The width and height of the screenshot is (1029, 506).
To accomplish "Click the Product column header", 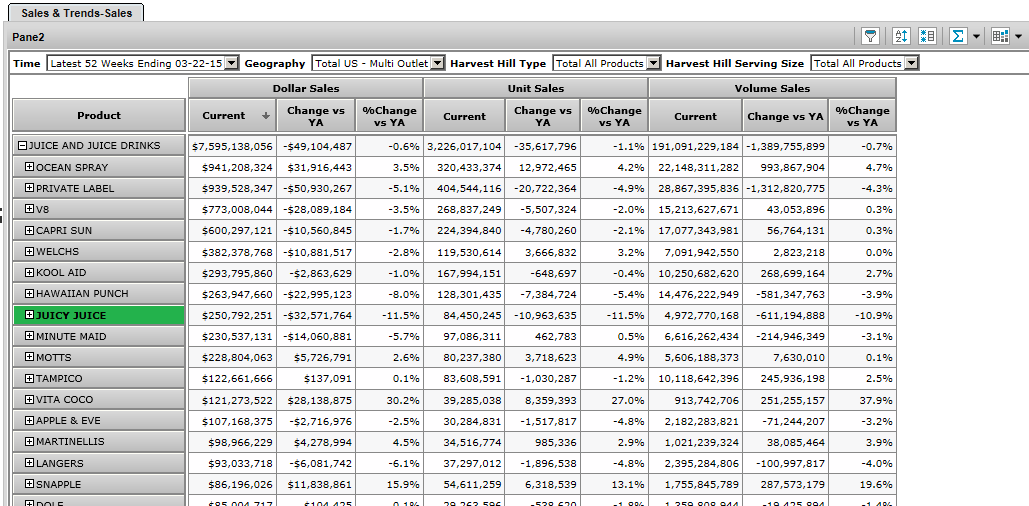I will 99,116.
